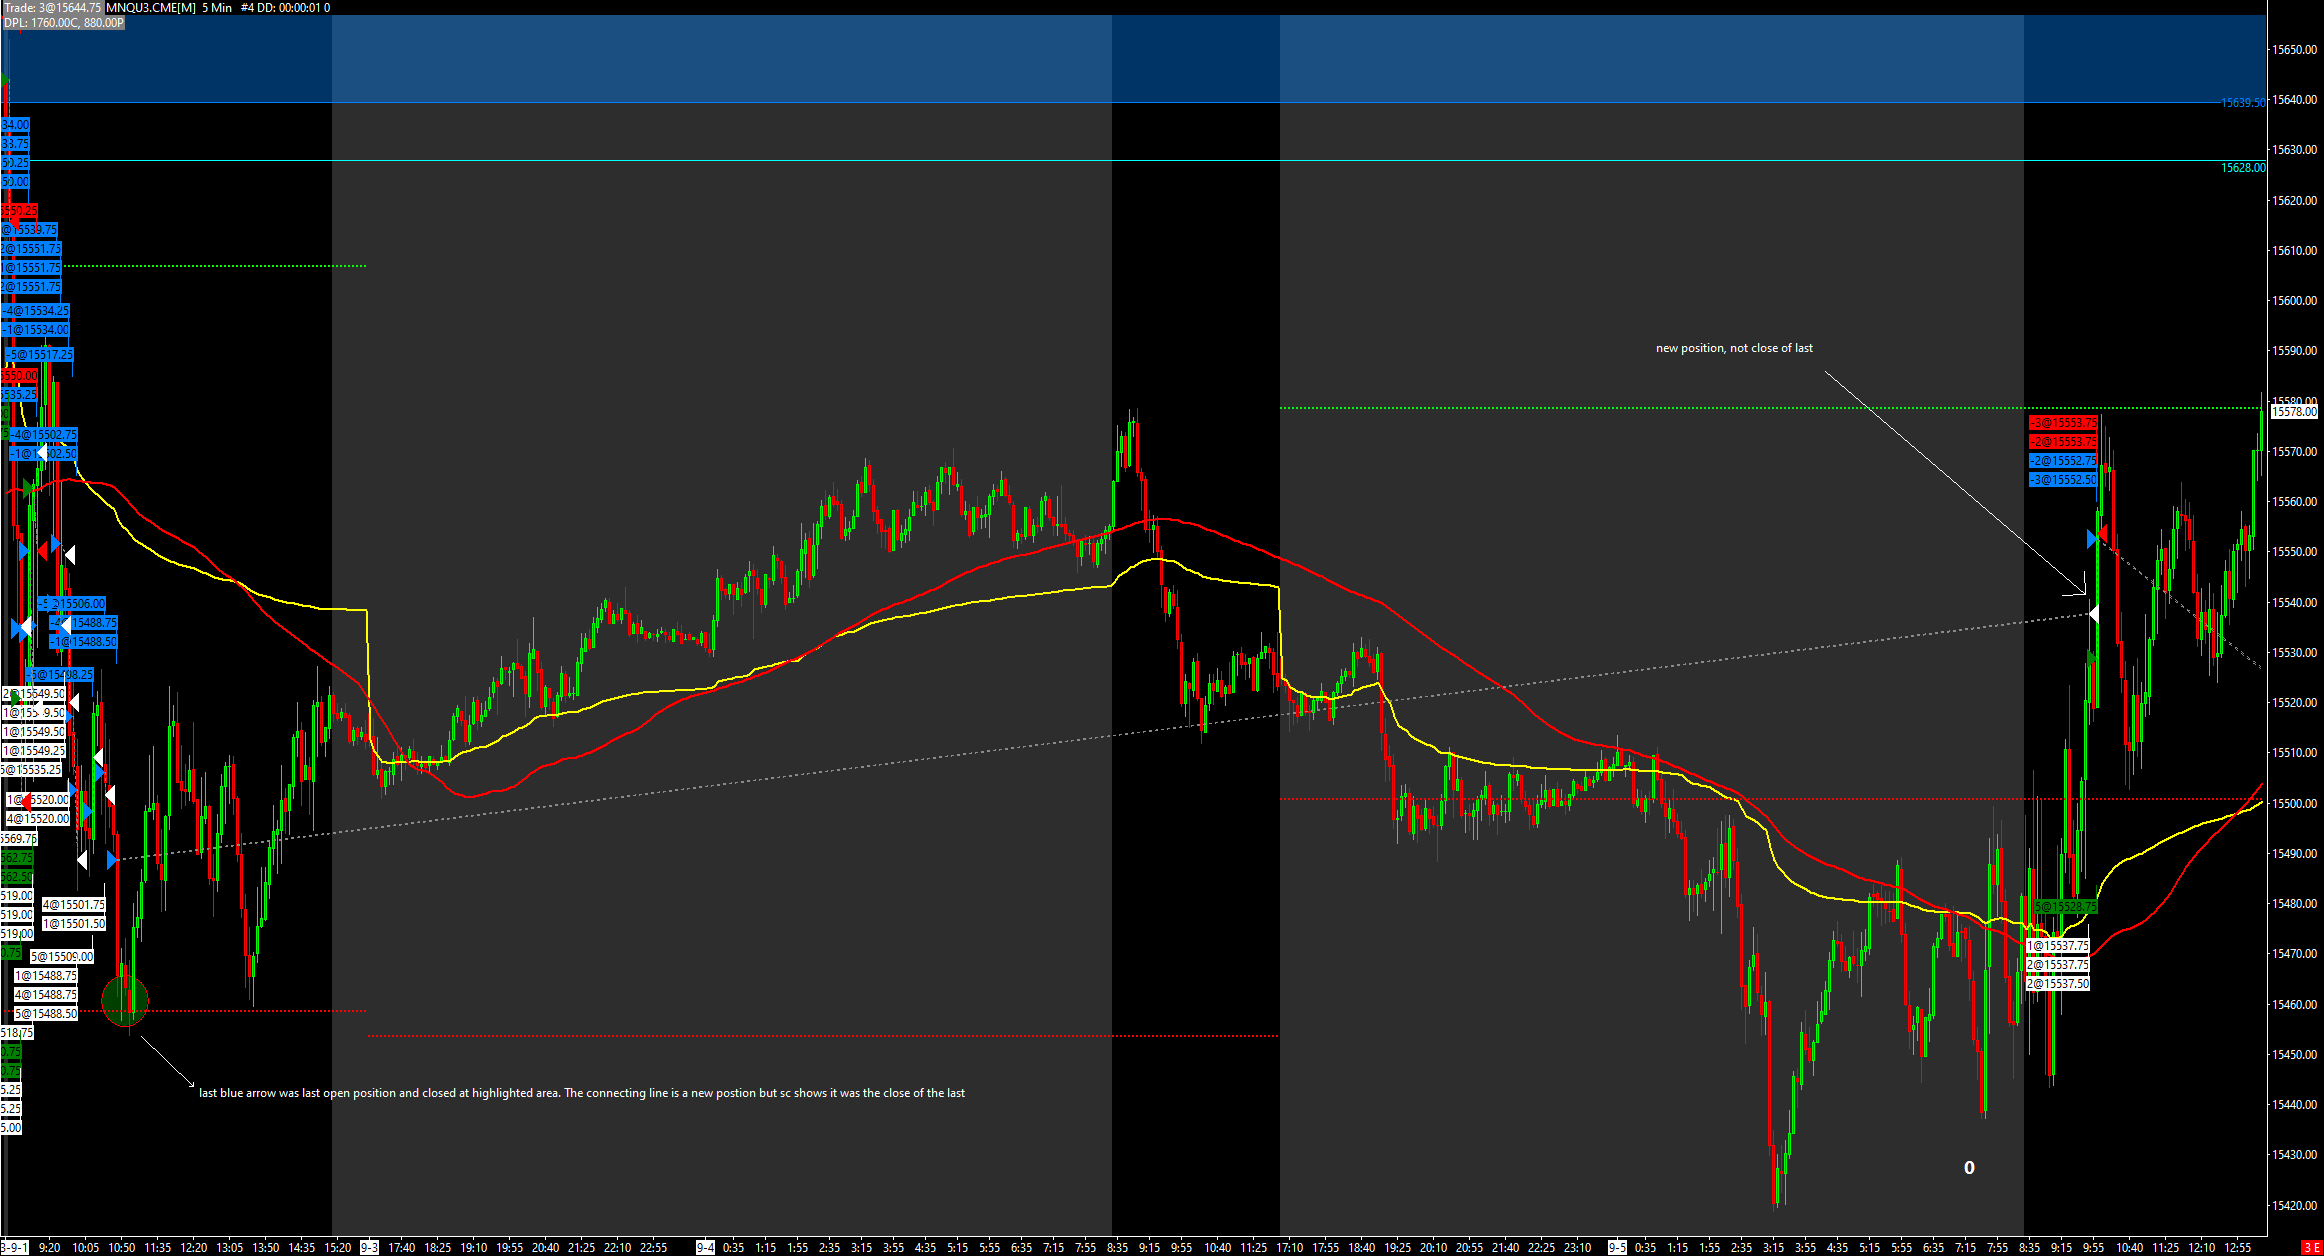This screenshot has width=2324, height=1256.
Task: Click the 15628.00 cyan line price label
Action: (2242, 168)
